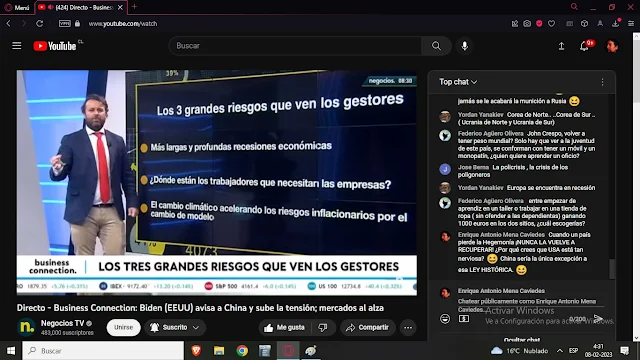The height and width of the screenshot is (360, 640).
Task: Open Opera browser taskbar icon
Action: [288, 351]
